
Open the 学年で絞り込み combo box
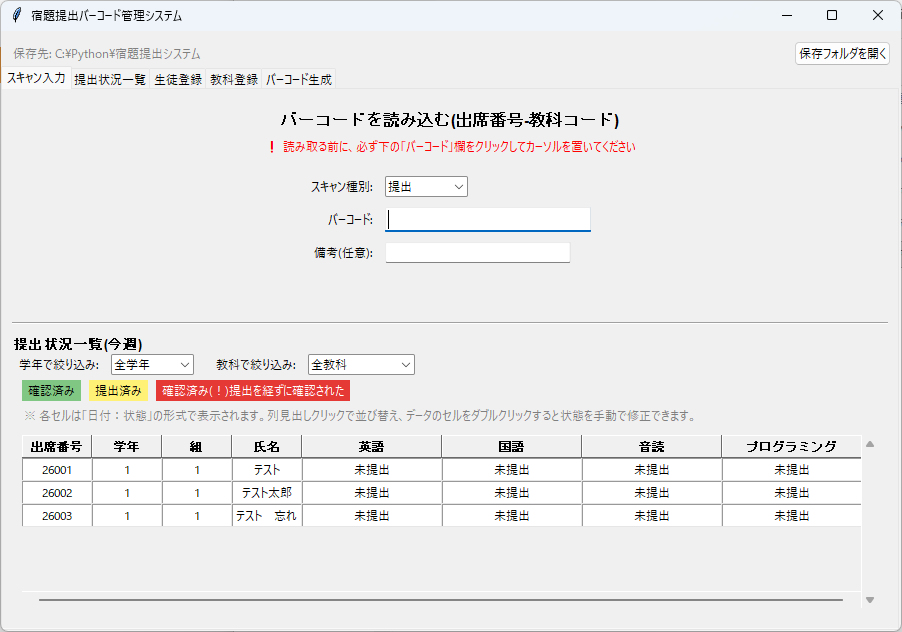pyautogui.click(x=152, y=365)
